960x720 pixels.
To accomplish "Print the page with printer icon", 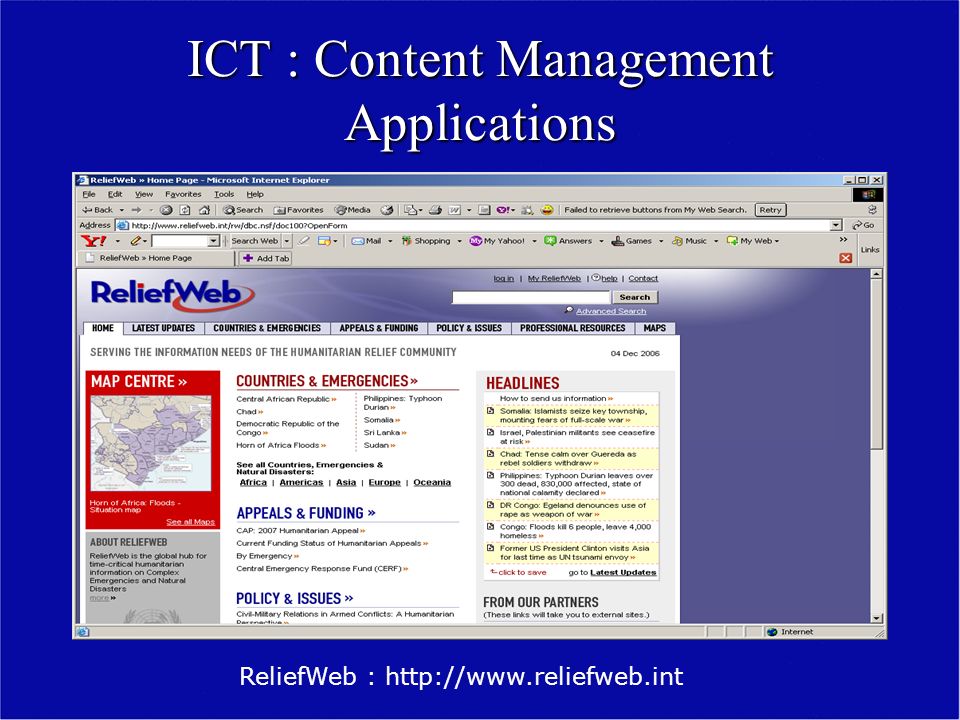I will [x=435, y=210].
